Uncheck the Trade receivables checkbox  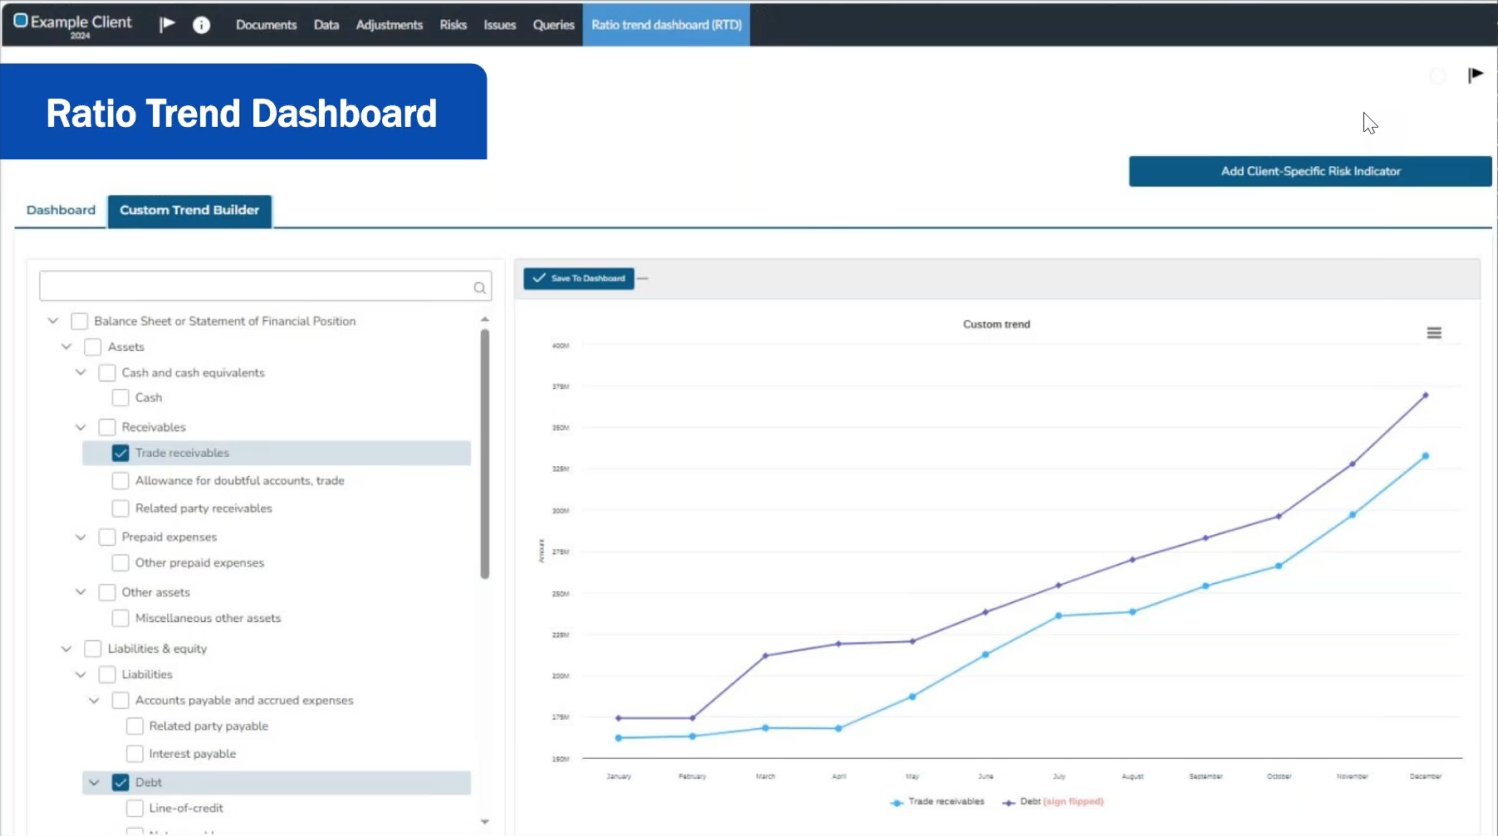tap(121, 453)
